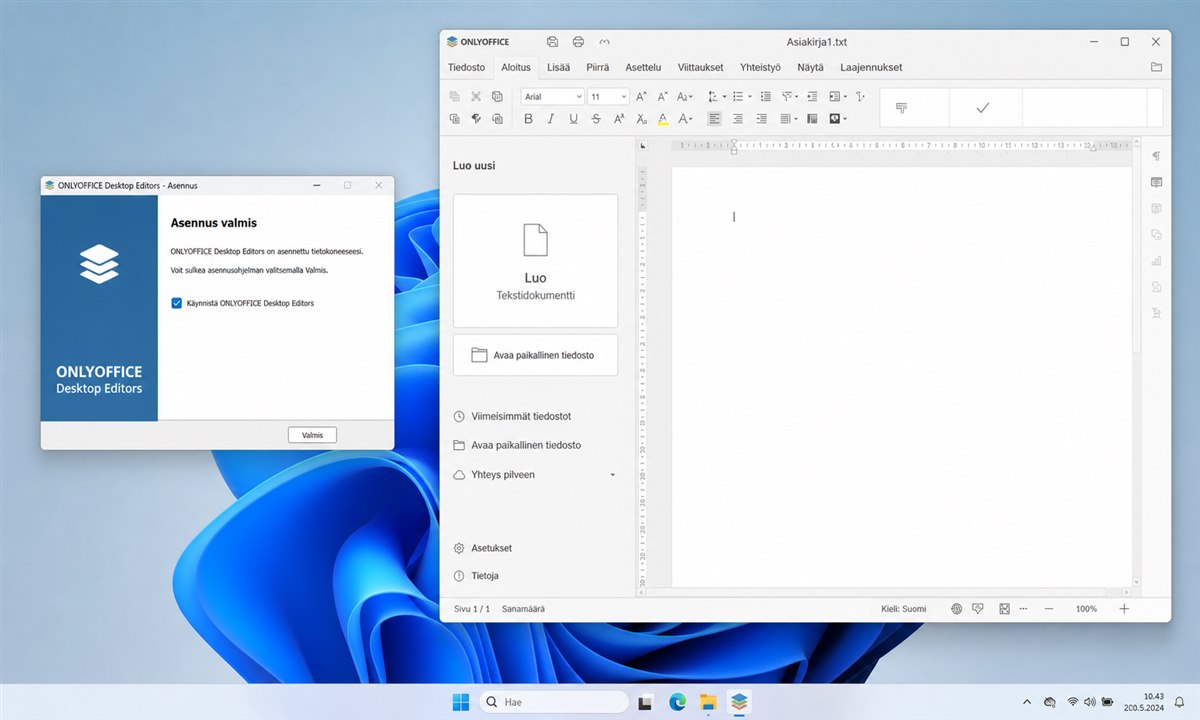Open the Arial font name dropdown
This screenshot has width=1200, height=720.
[x=579, y=97]
